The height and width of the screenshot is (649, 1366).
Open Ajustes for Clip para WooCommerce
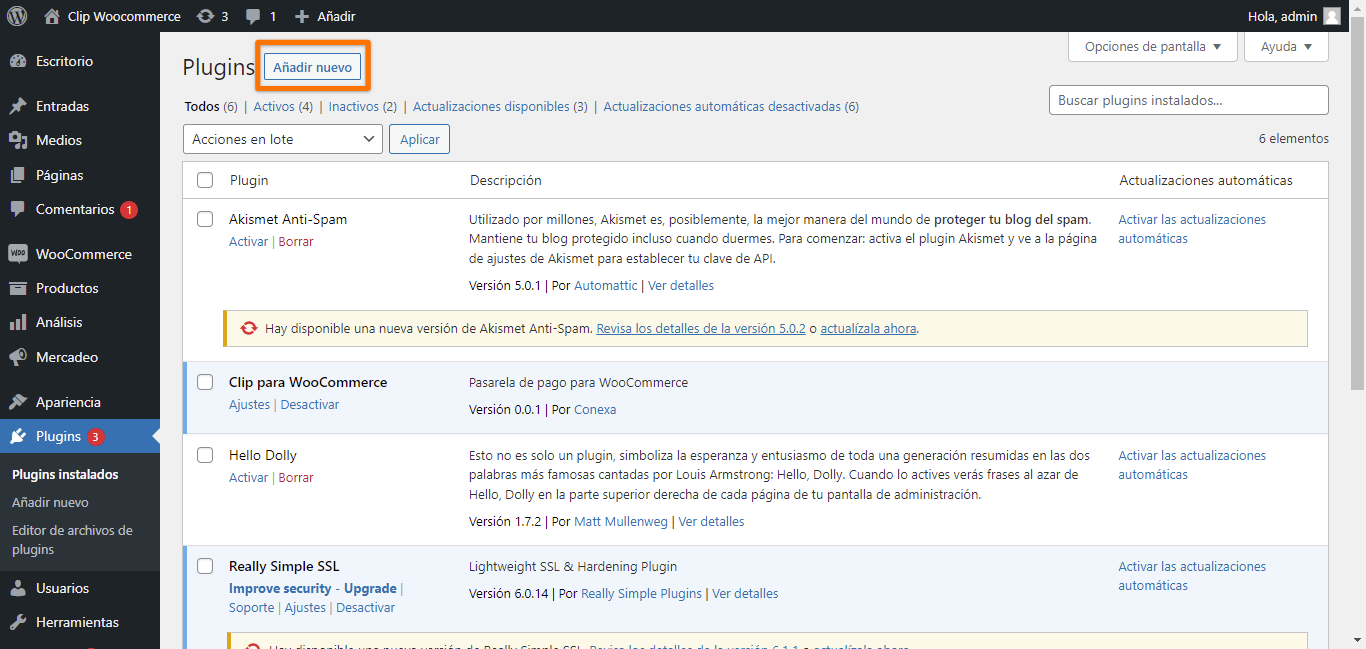point(249,404)
